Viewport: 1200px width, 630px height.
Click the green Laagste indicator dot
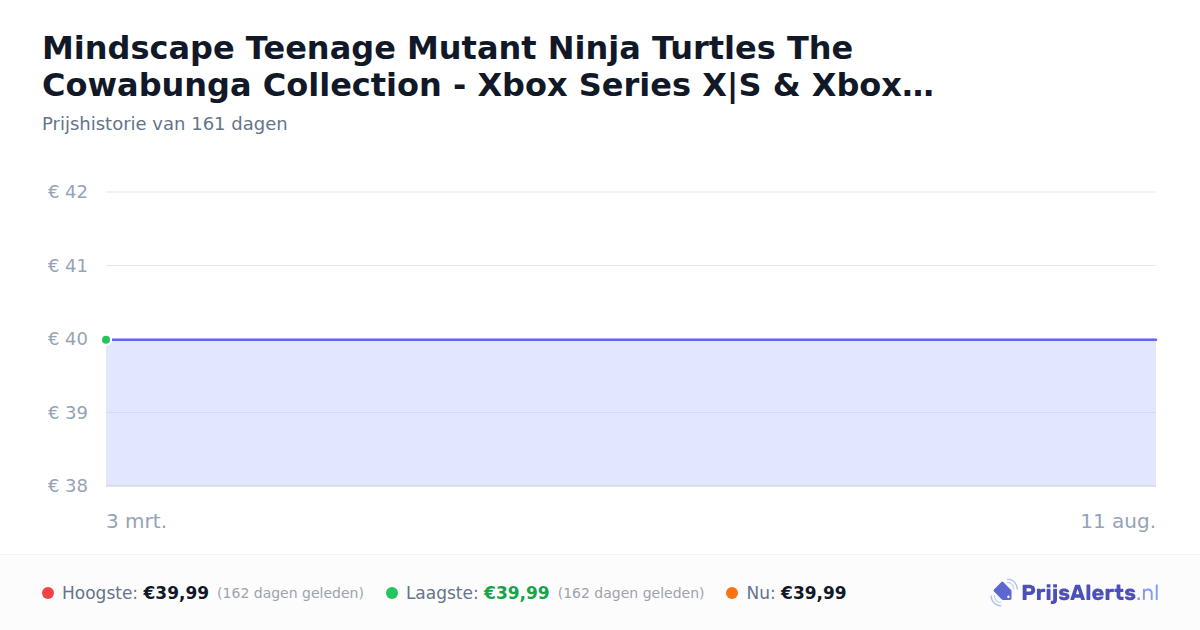pos(392,593)
